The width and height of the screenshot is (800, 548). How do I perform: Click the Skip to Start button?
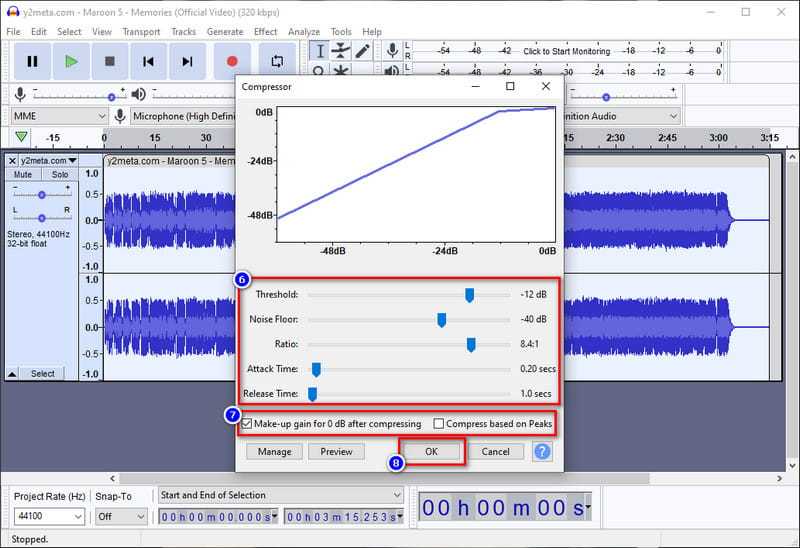148,61
